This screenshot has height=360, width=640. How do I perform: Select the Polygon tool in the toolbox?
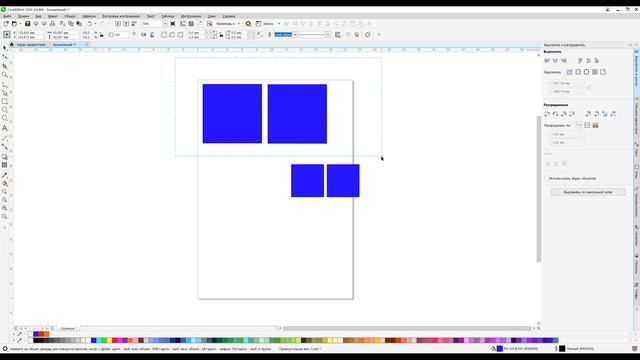point(5,118)
